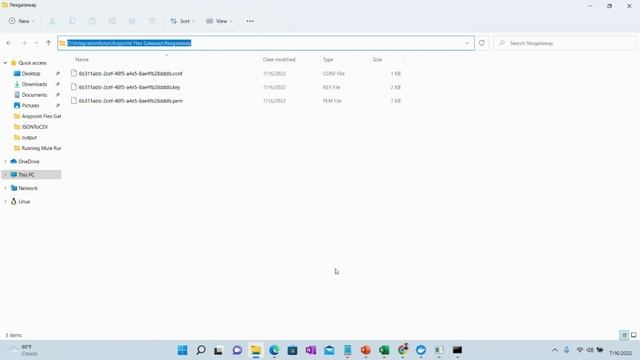Screen dimensions: 640x360
Task: Click the Cut icon in toolbar
Action: 52,21
